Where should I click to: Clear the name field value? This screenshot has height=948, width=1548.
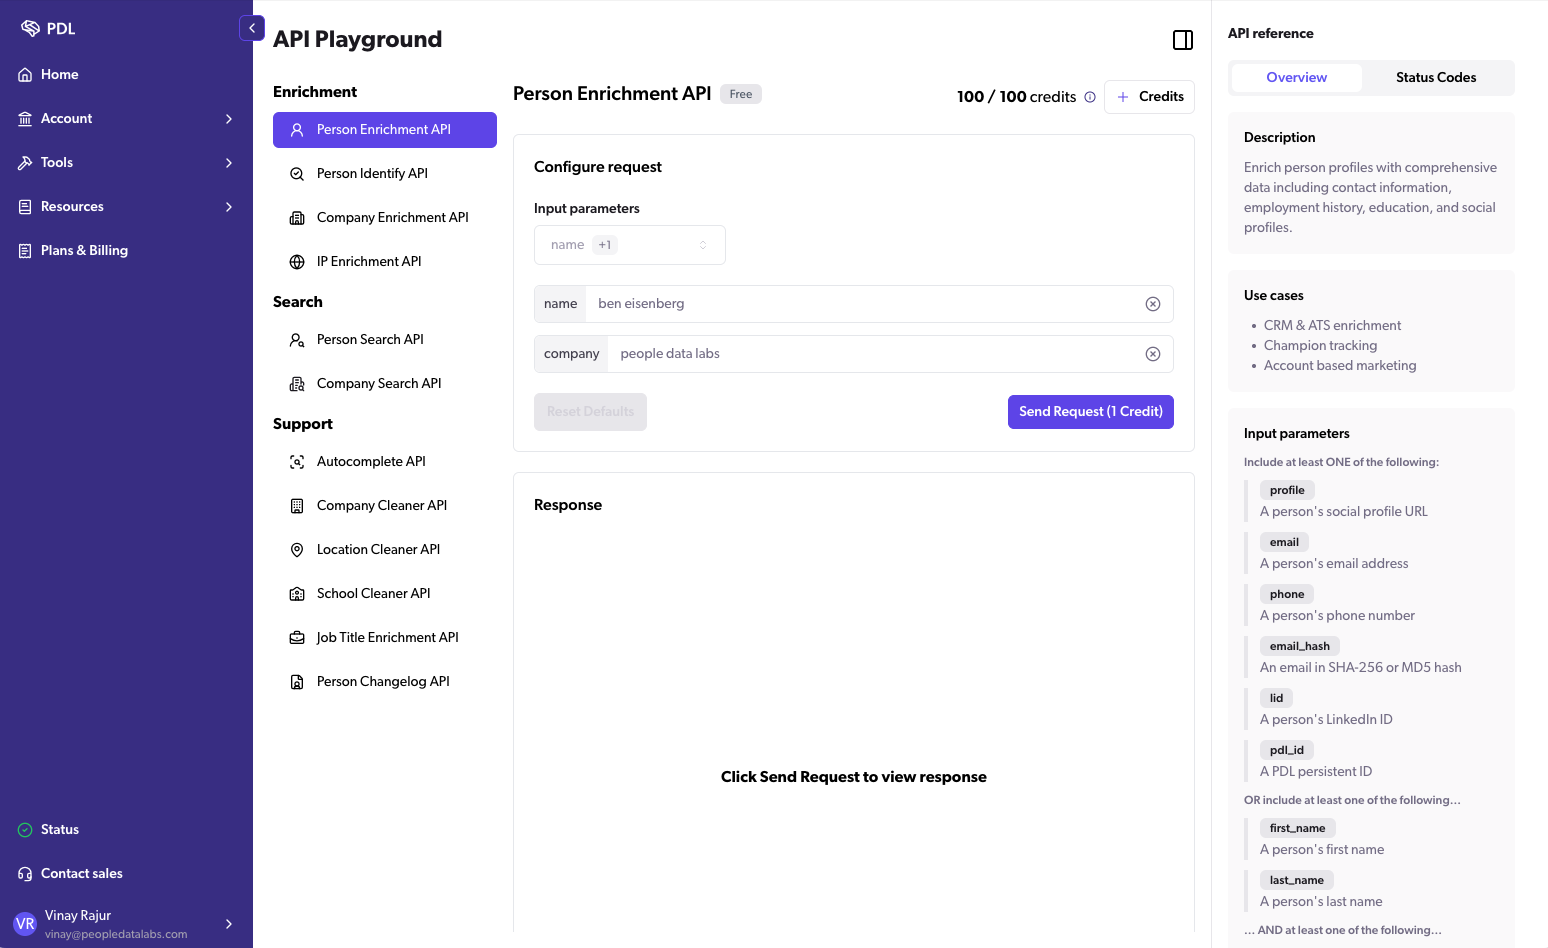(1153, 304)
